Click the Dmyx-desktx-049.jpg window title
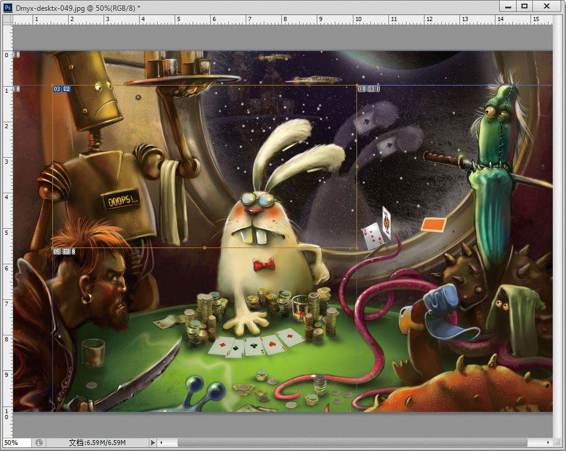This screenshot has width=566, height=451. (78, 8)
